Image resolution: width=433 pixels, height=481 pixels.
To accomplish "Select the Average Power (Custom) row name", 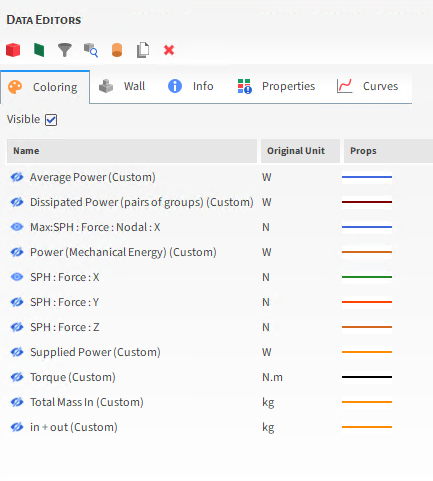I will (93, 177).
